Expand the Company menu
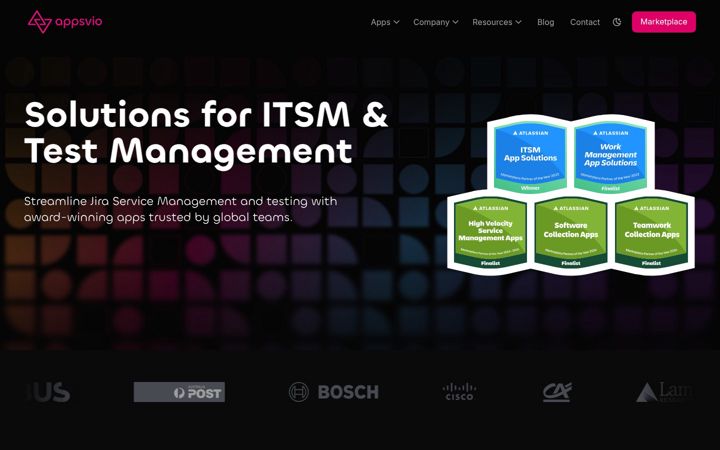The width and height of the screenshot is (720, 450). pos(435,22)
